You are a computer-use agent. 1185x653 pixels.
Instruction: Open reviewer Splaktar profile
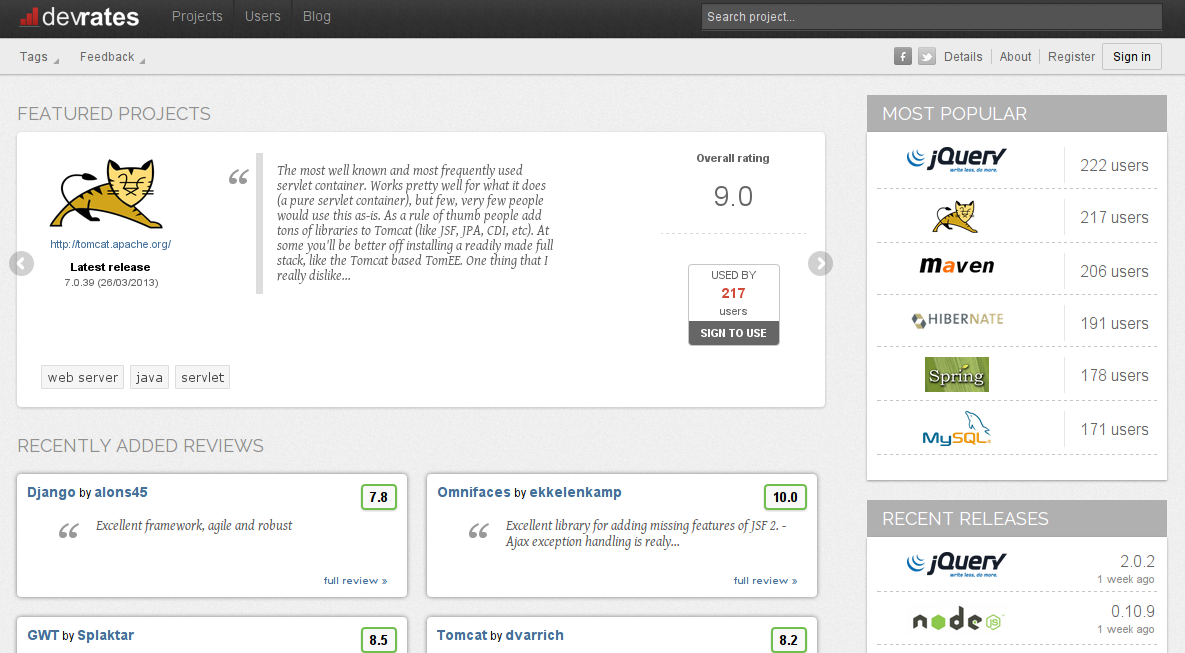tap(106, 636)
